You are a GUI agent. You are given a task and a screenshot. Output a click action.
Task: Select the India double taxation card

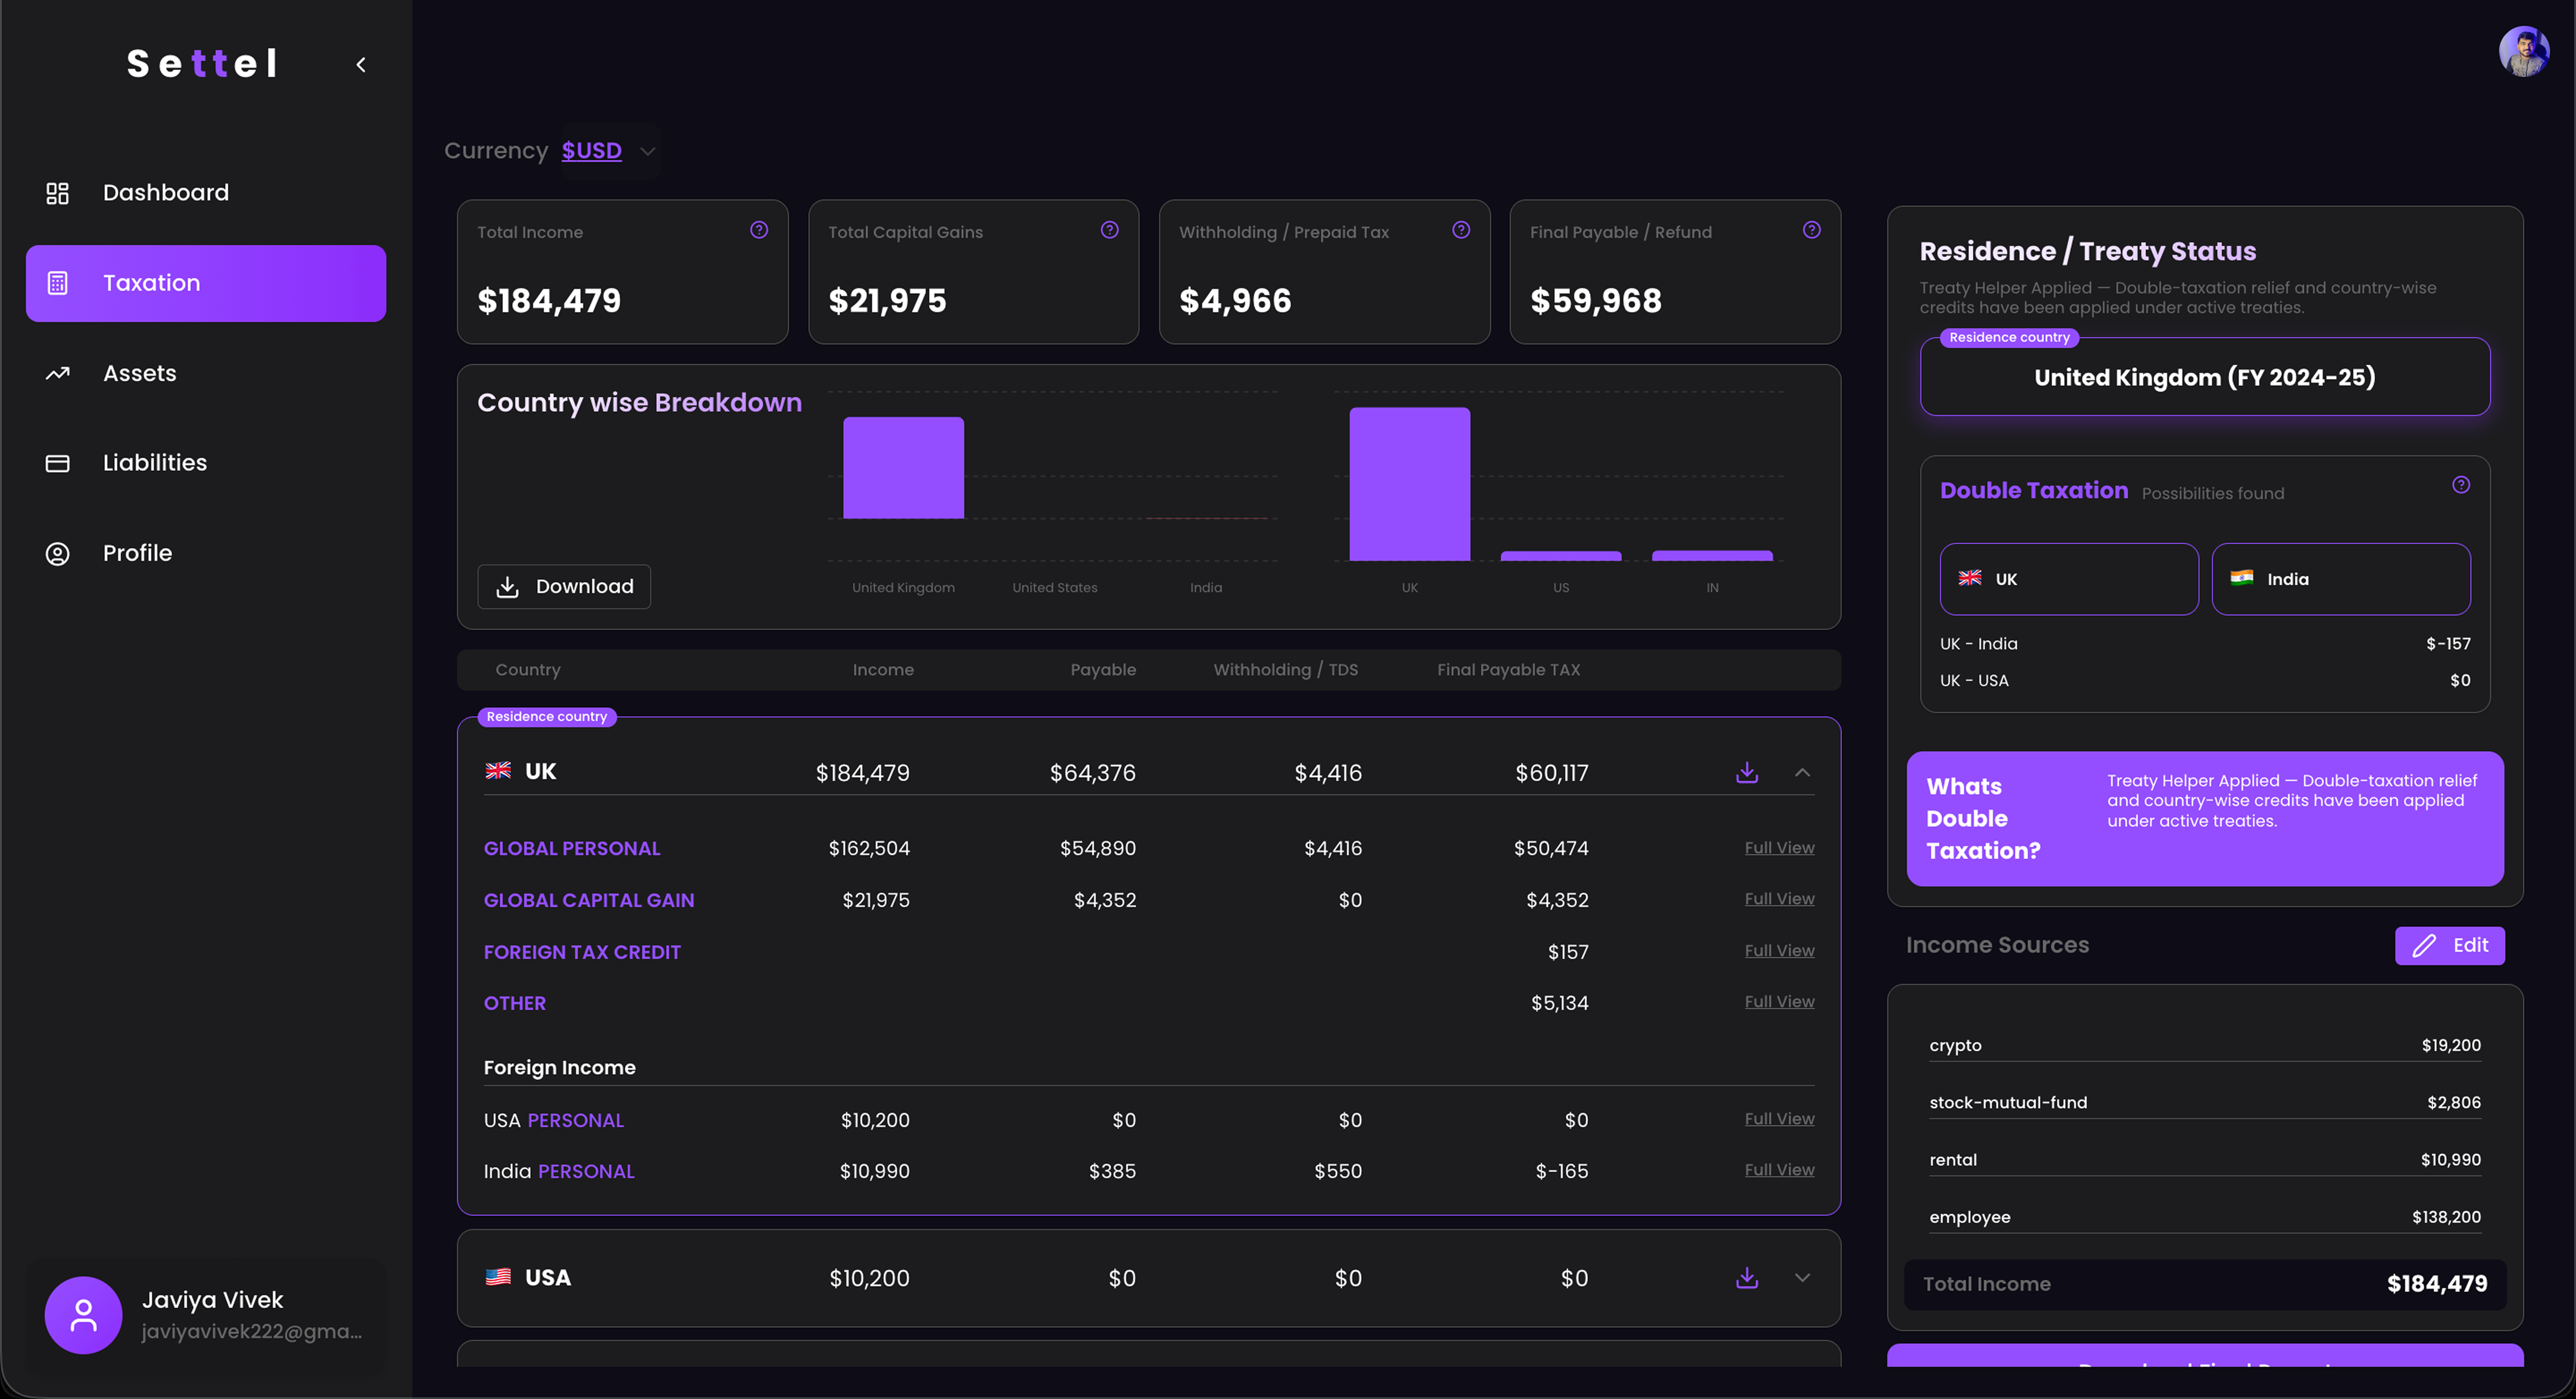[x=2340, y=579]
